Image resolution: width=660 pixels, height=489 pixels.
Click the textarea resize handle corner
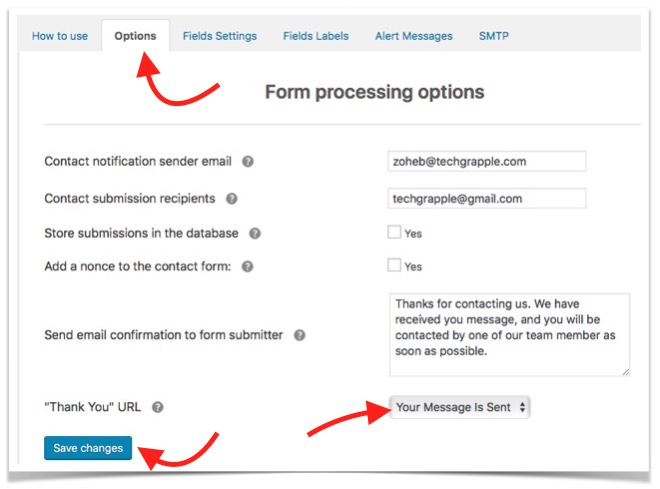(626, 371)
